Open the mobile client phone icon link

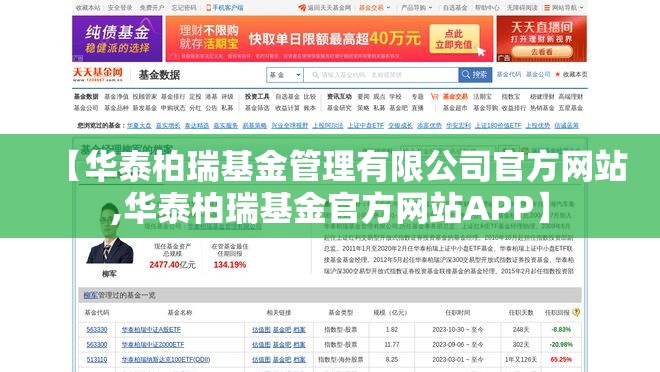click(208, 8)
